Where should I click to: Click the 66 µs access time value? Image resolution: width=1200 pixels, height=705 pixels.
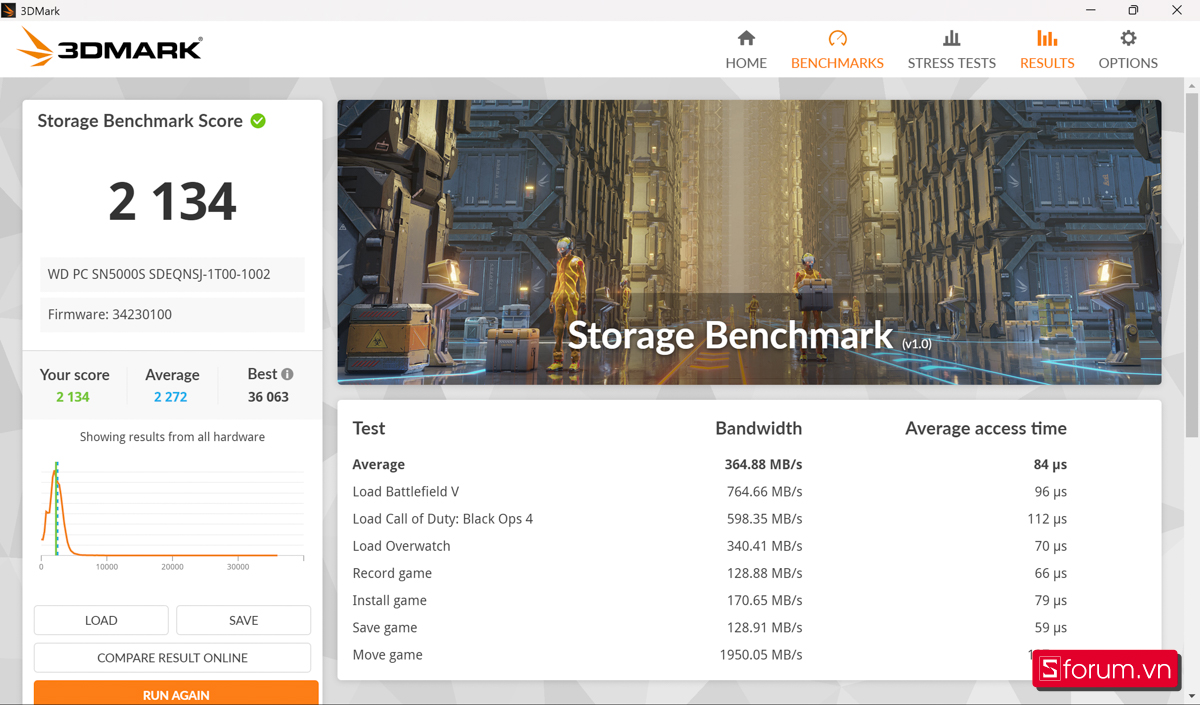click(x=1051, y=573)
